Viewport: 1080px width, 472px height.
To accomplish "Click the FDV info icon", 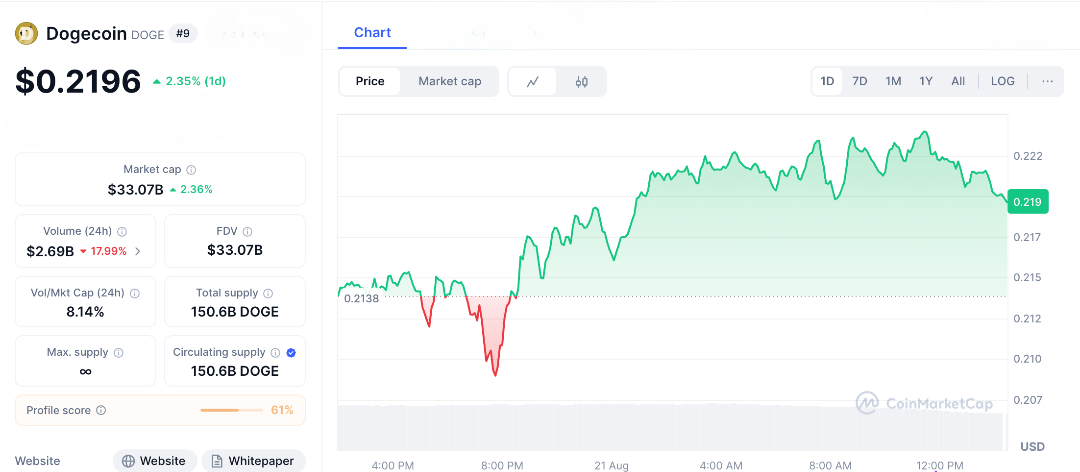I will (247, 231).
